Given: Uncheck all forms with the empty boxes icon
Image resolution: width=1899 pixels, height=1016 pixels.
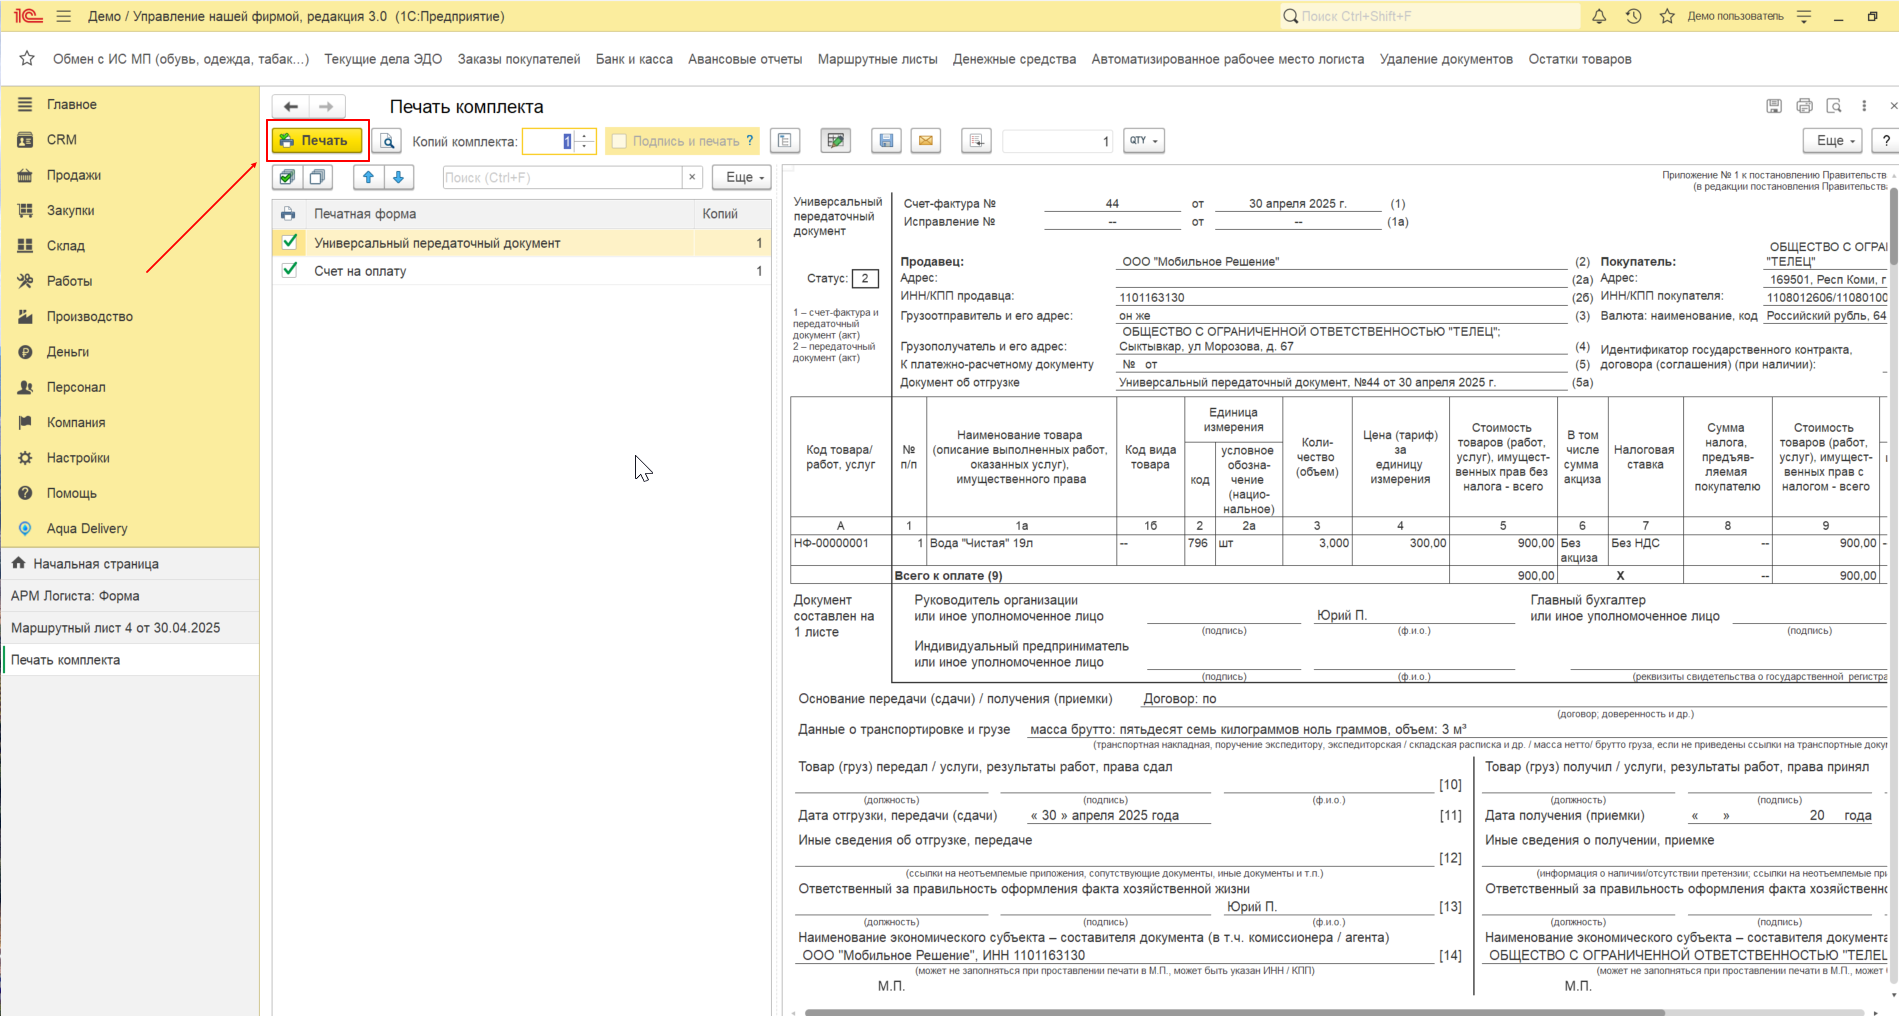Looking at the screenshot, I should point(317,177).
